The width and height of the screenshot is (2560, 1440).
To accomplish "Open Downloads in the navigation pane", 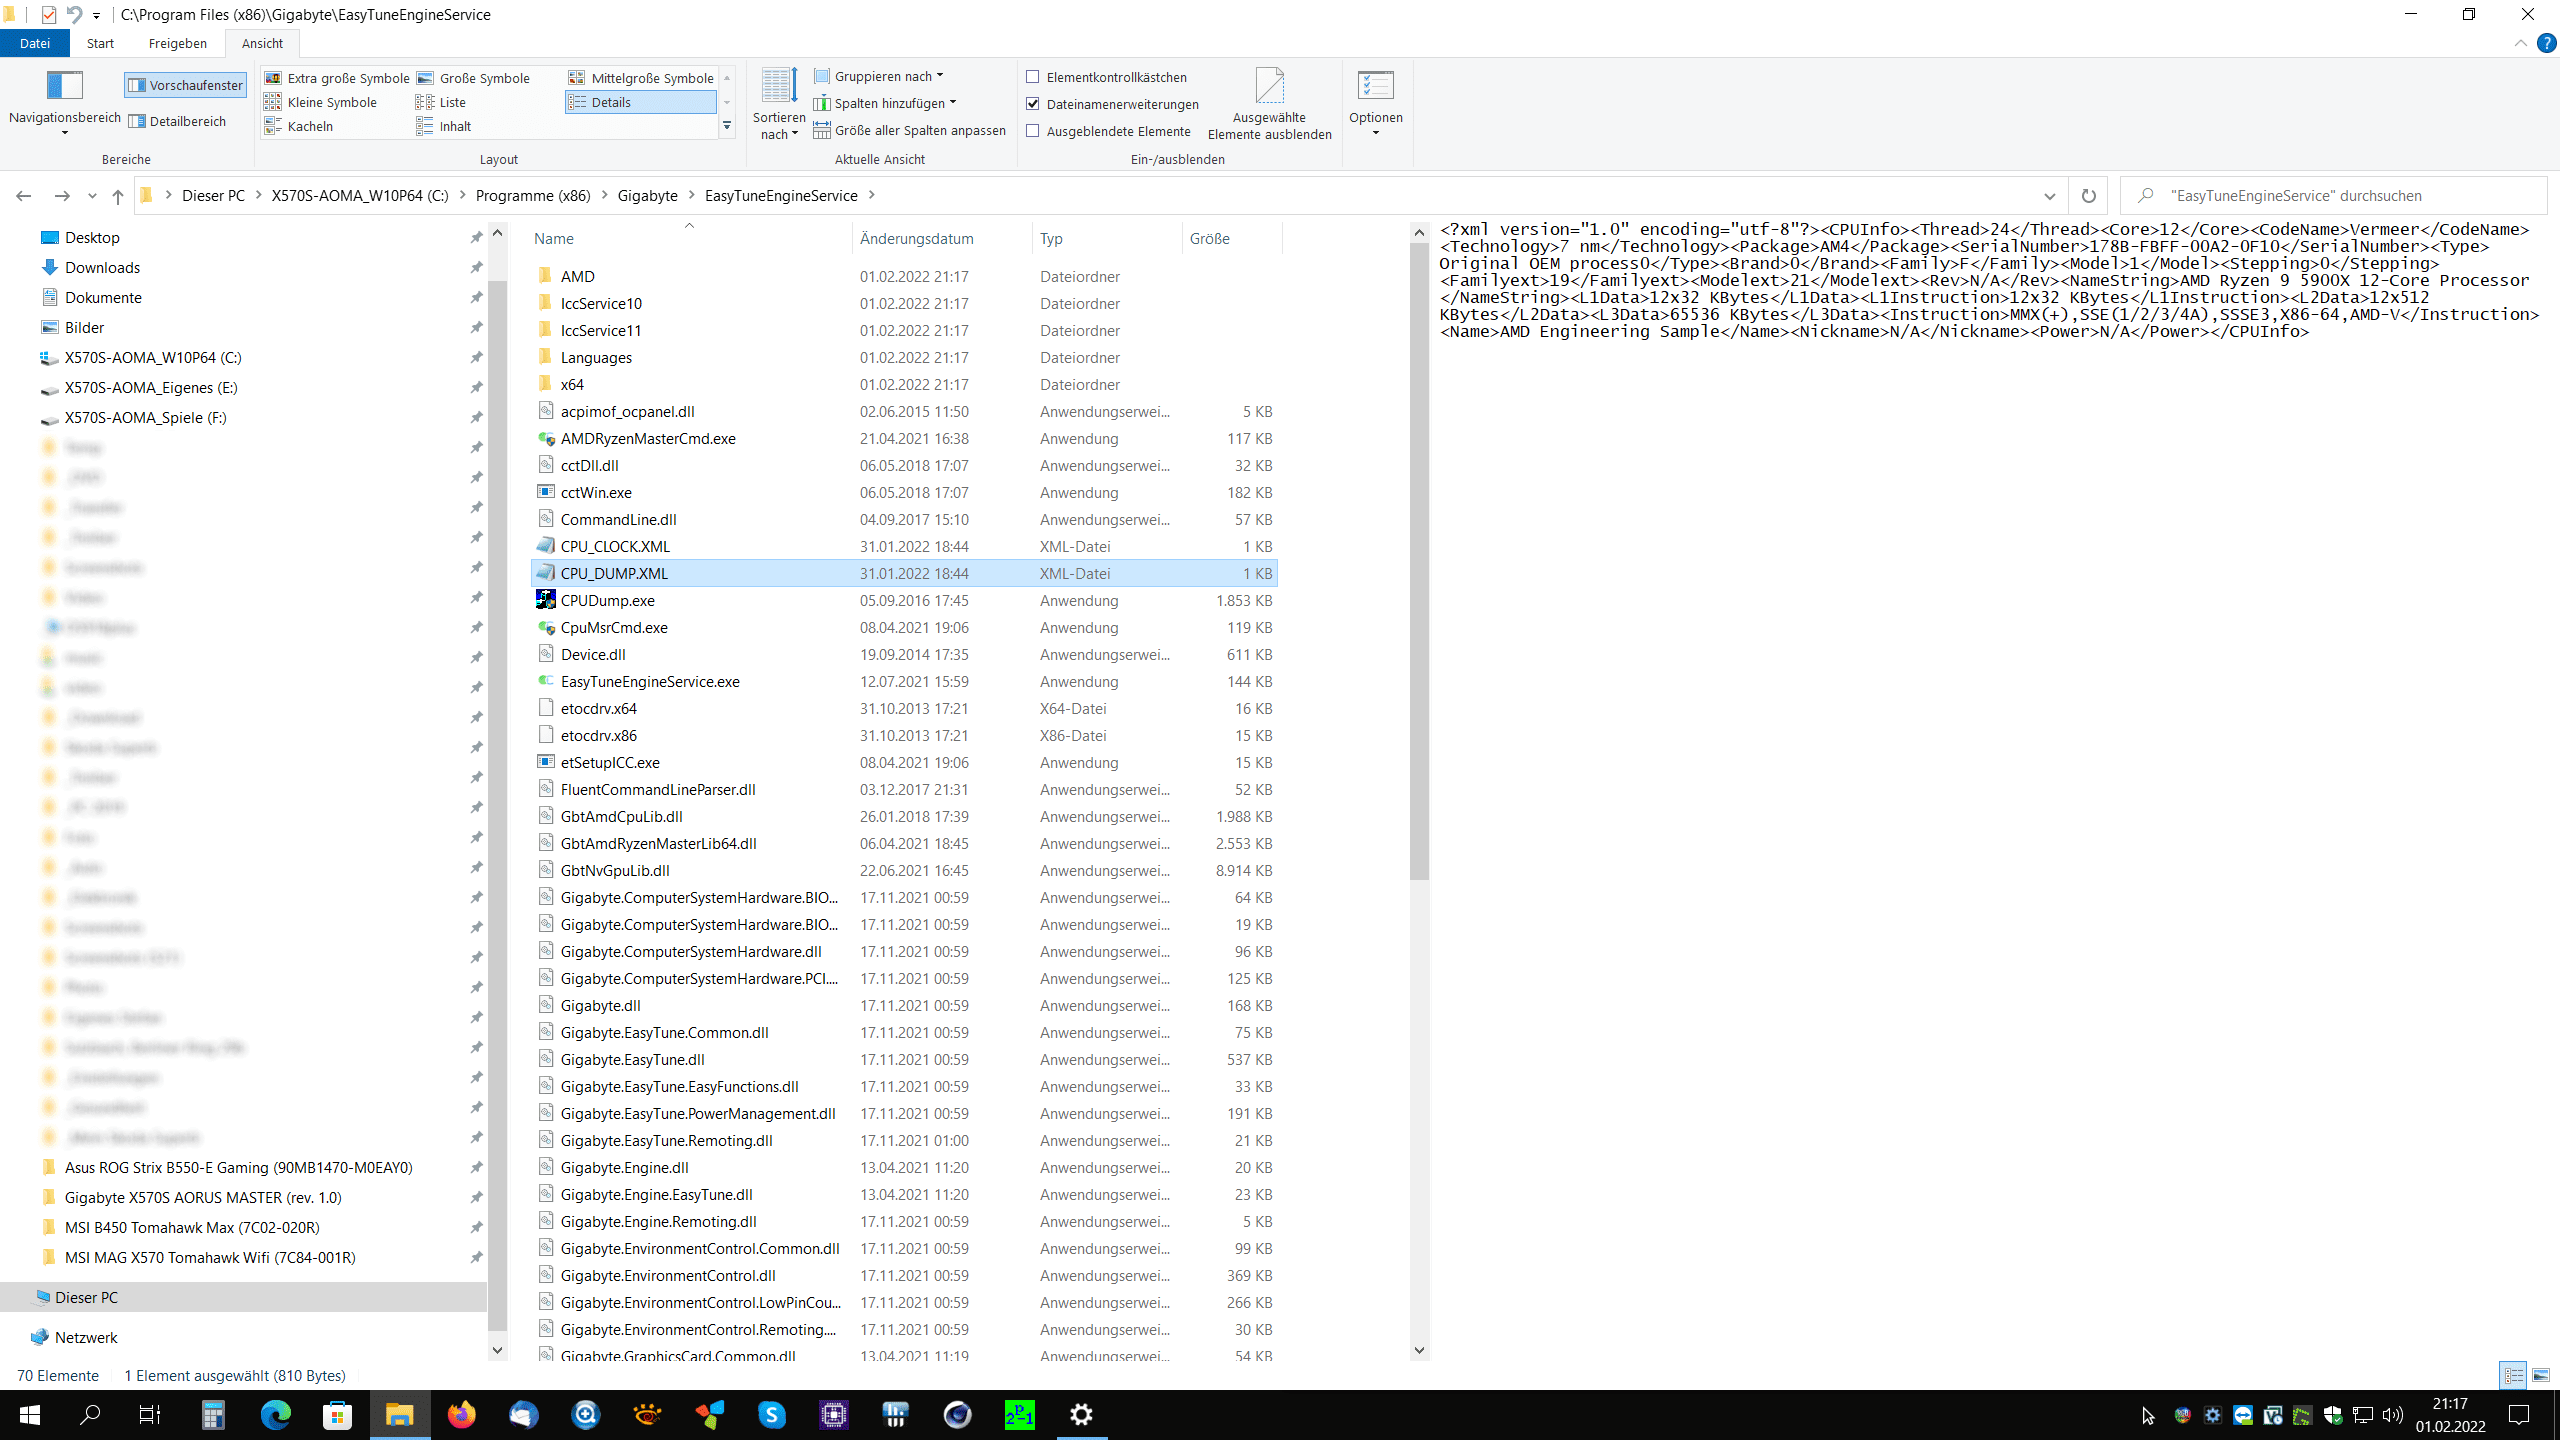I will [x=102, y=267].
